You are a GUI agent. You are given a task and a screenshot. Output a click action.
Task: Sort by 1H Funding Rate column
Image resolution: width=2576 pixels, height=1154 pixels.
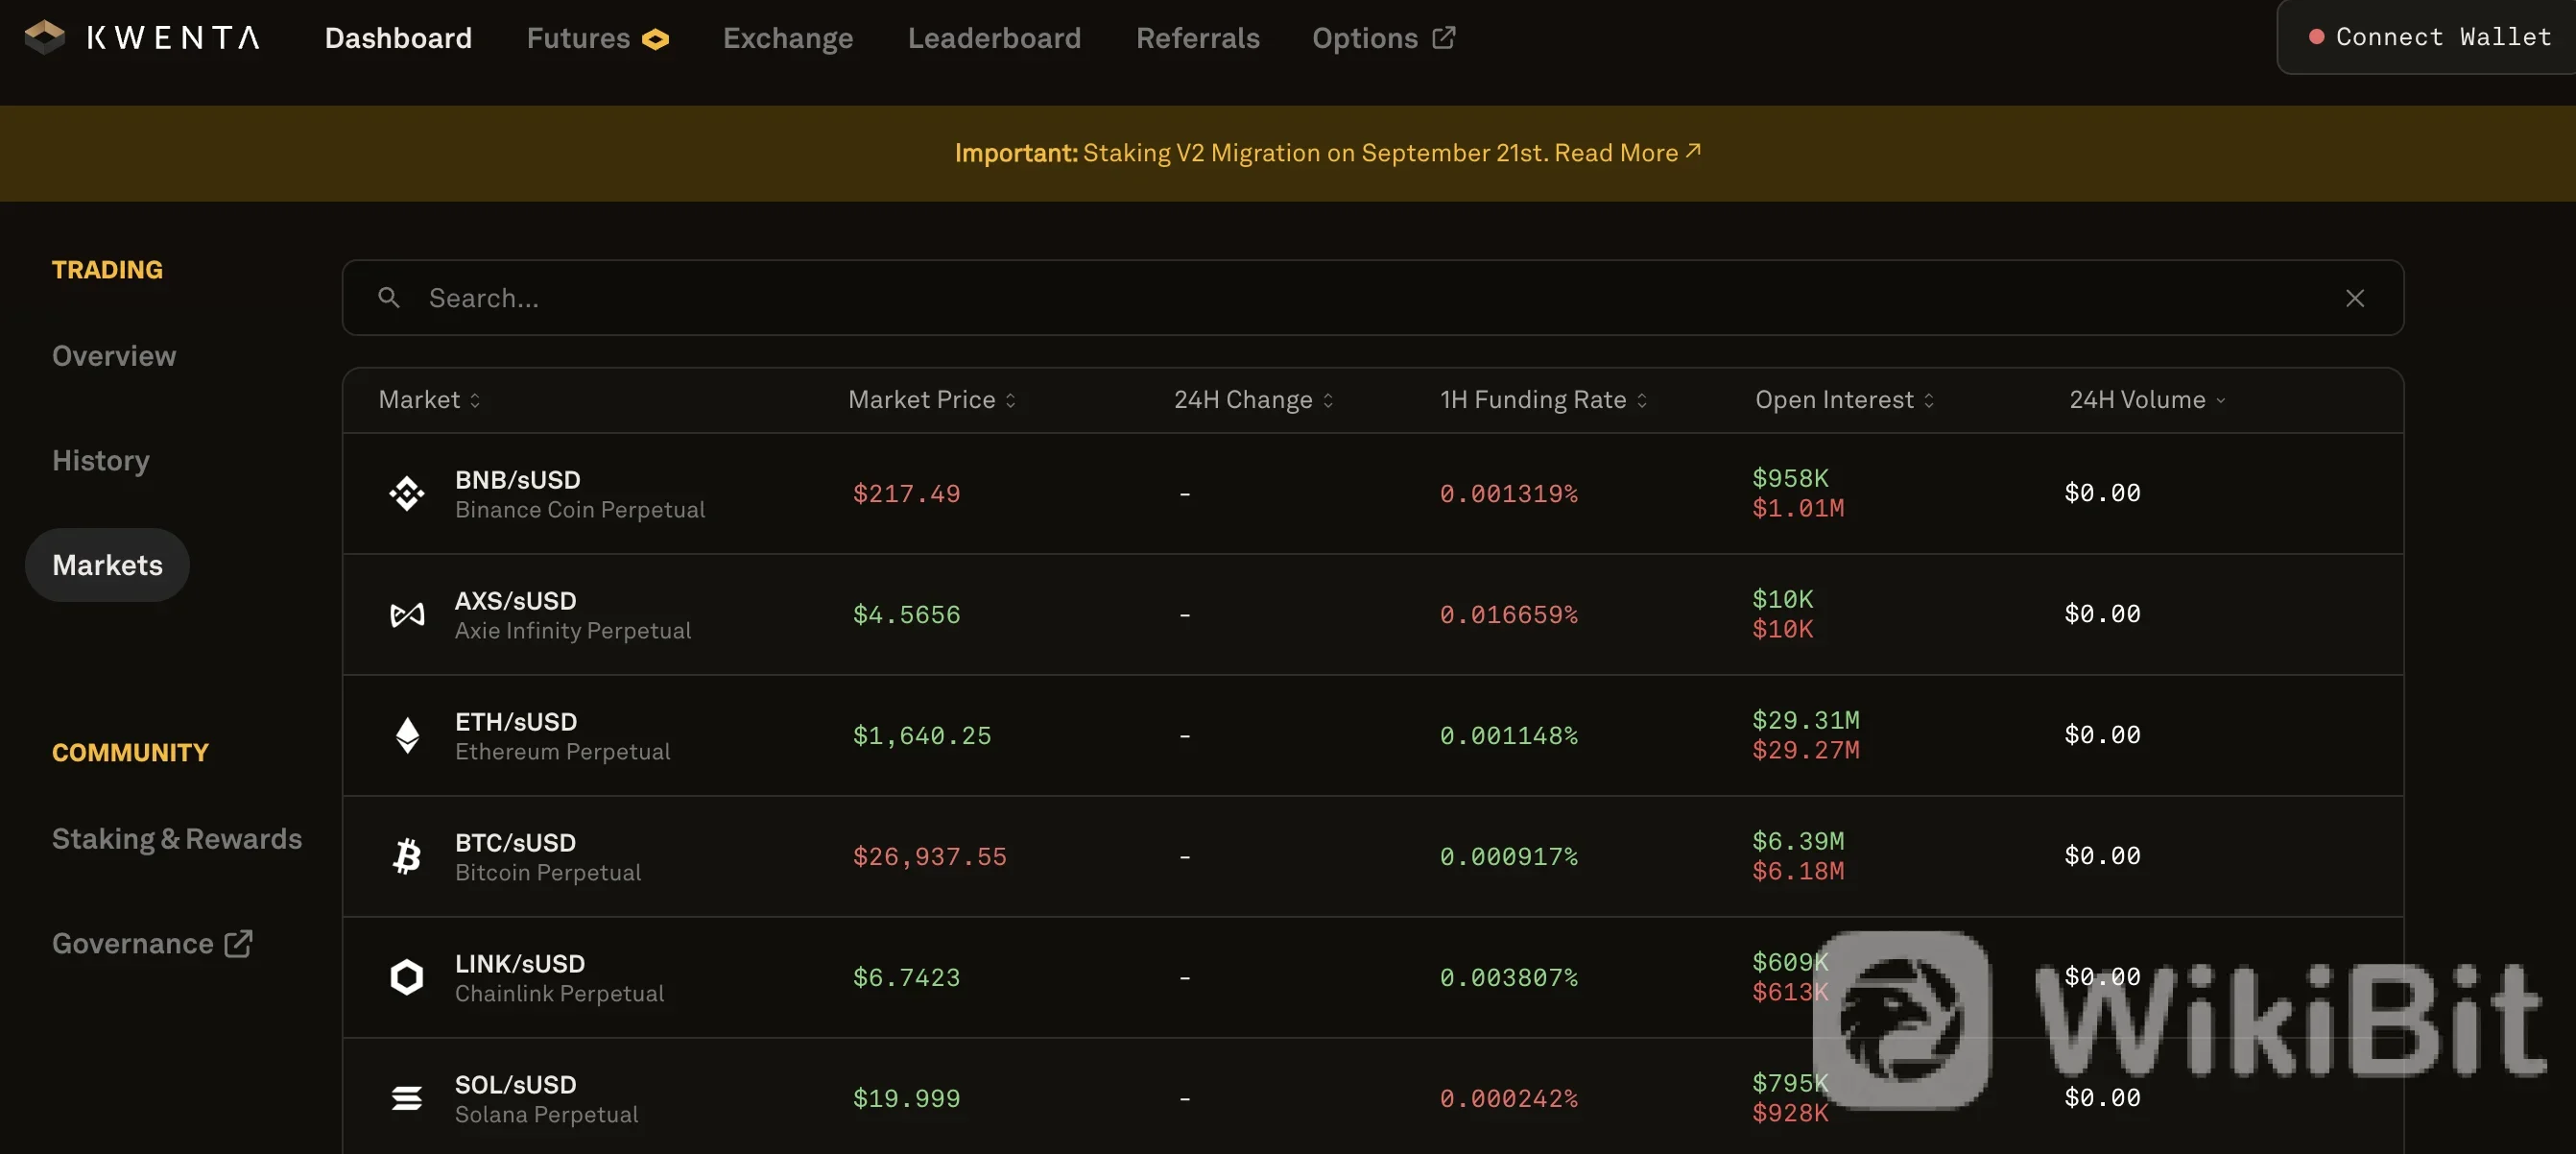(x=1543, y=400)
